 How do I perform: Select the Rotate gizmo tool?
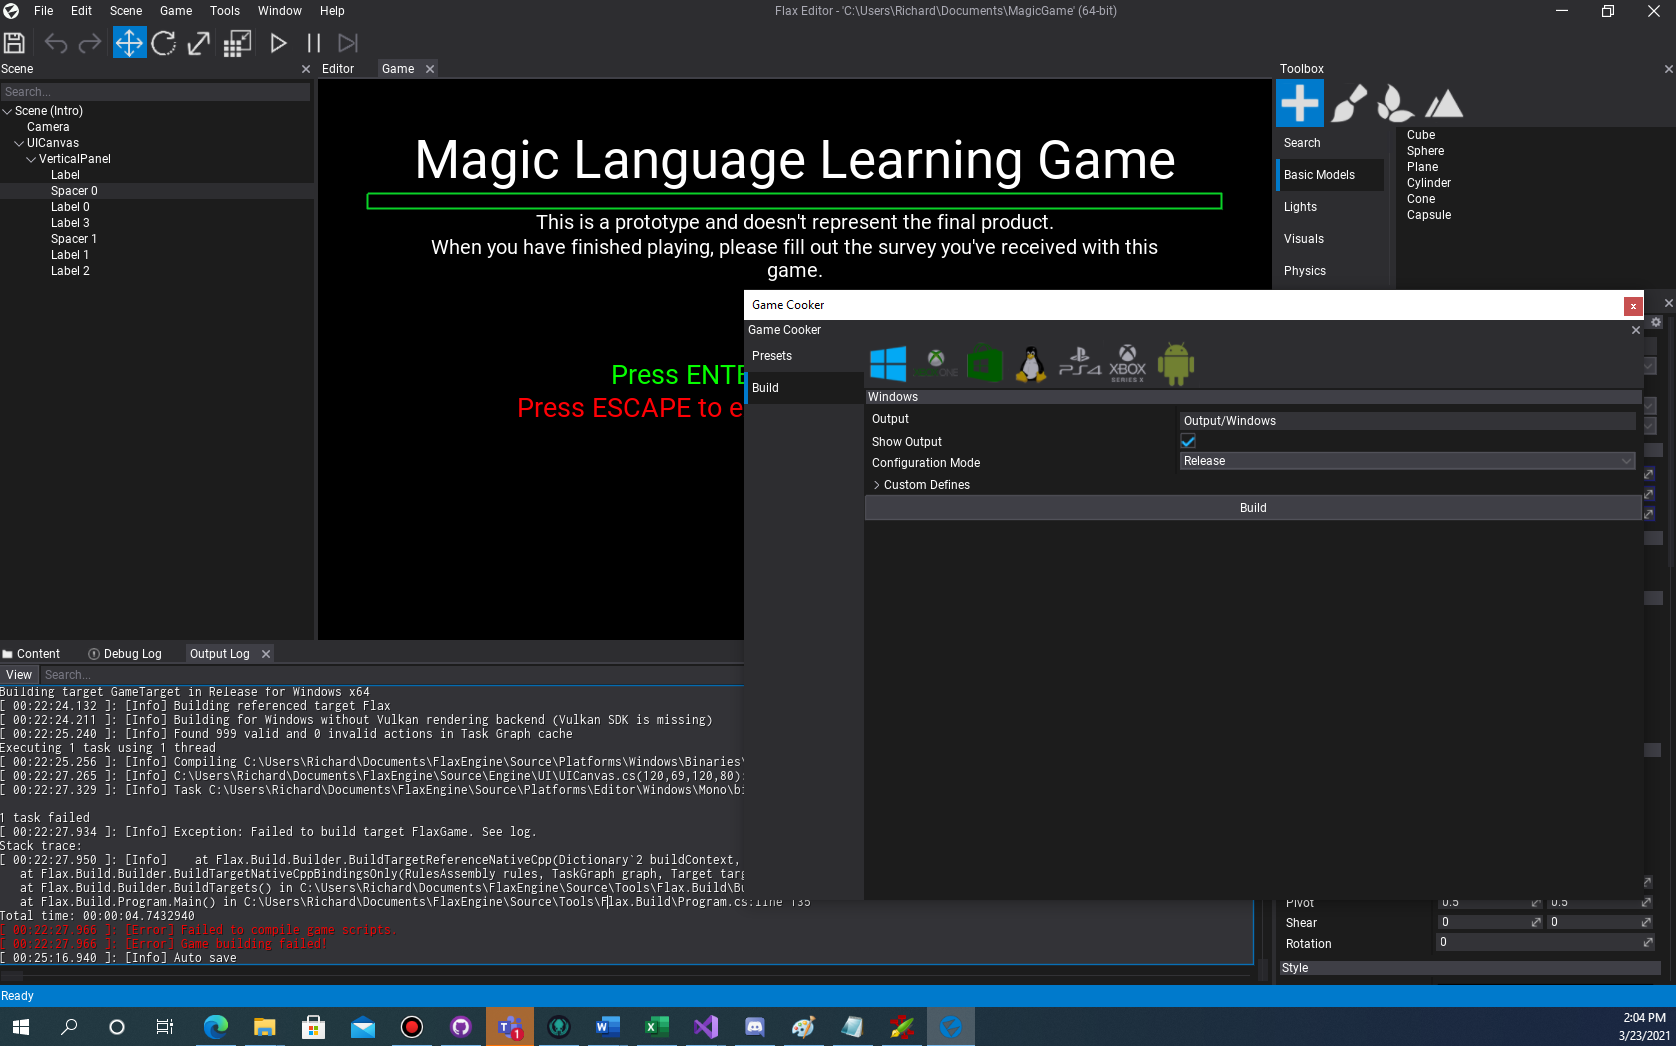pyautogui.click(x=163, y=42)
